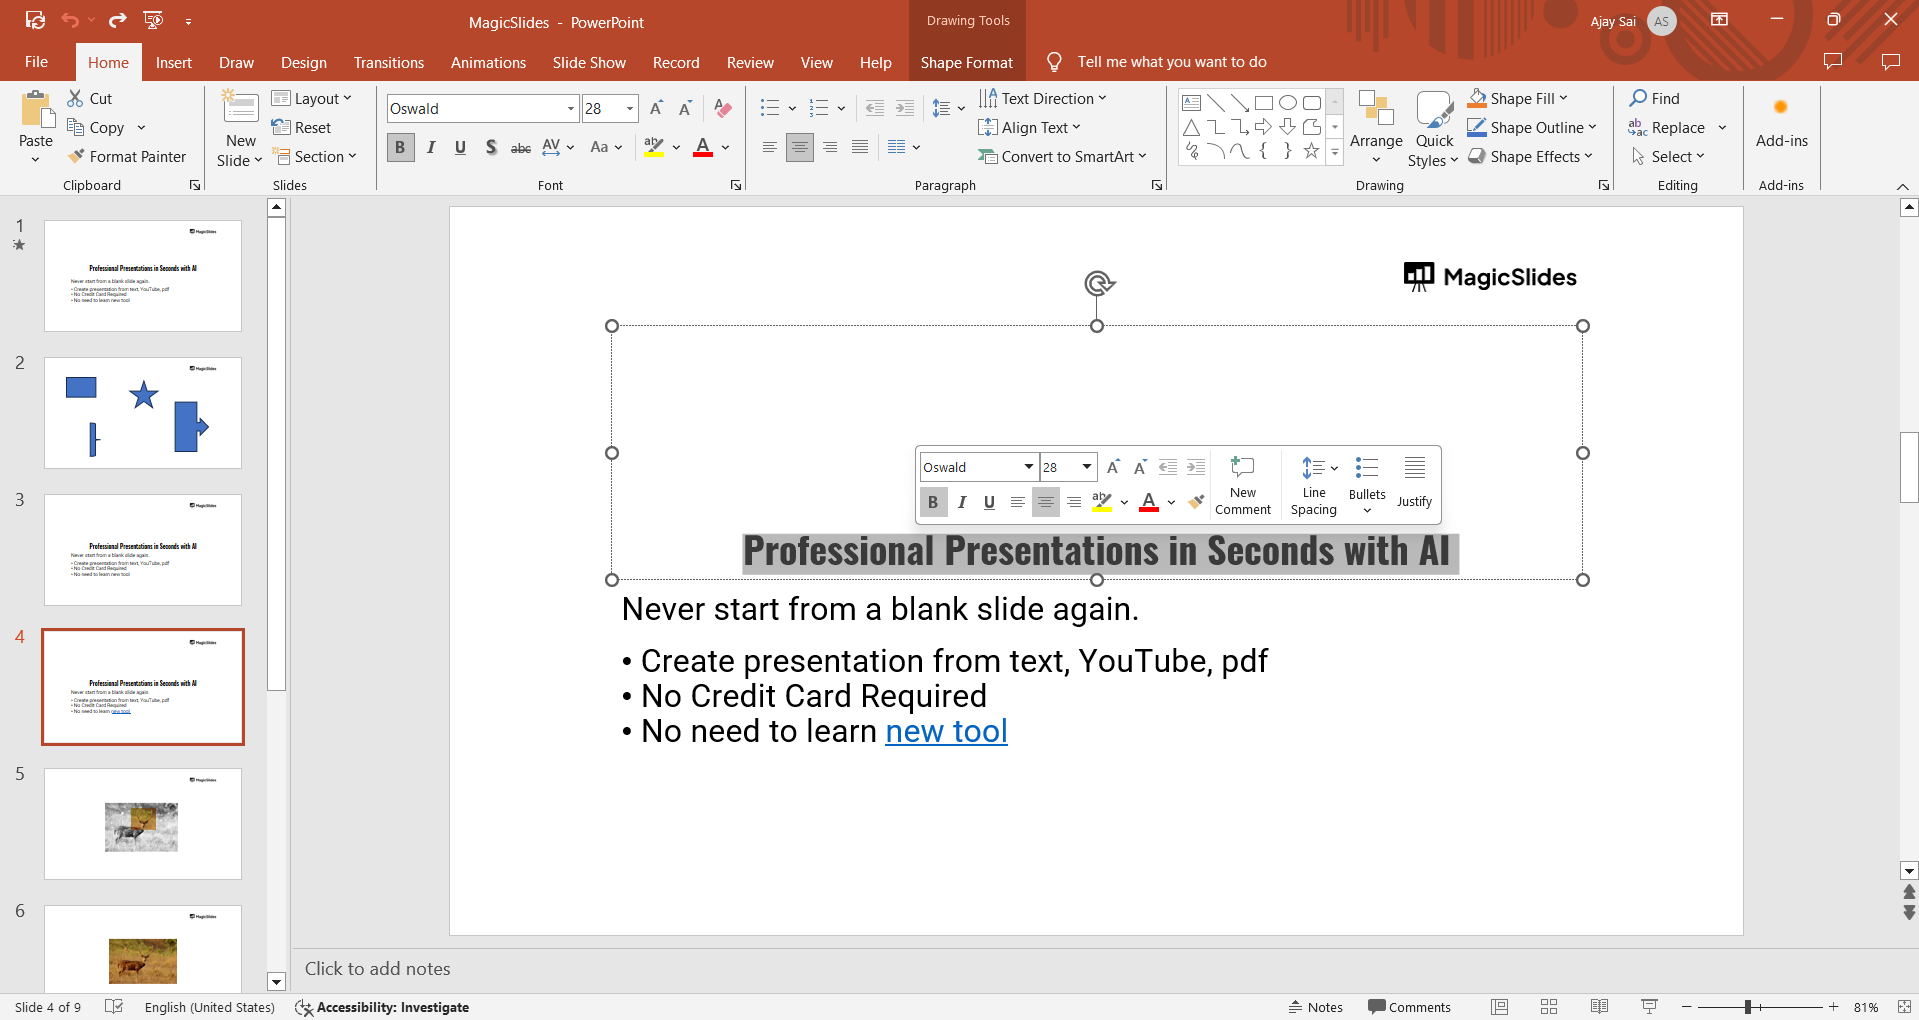The height and width of the screenshot is (1020, 1919).
Task: Start Slide Show from status bar
Action: 1649,1007
